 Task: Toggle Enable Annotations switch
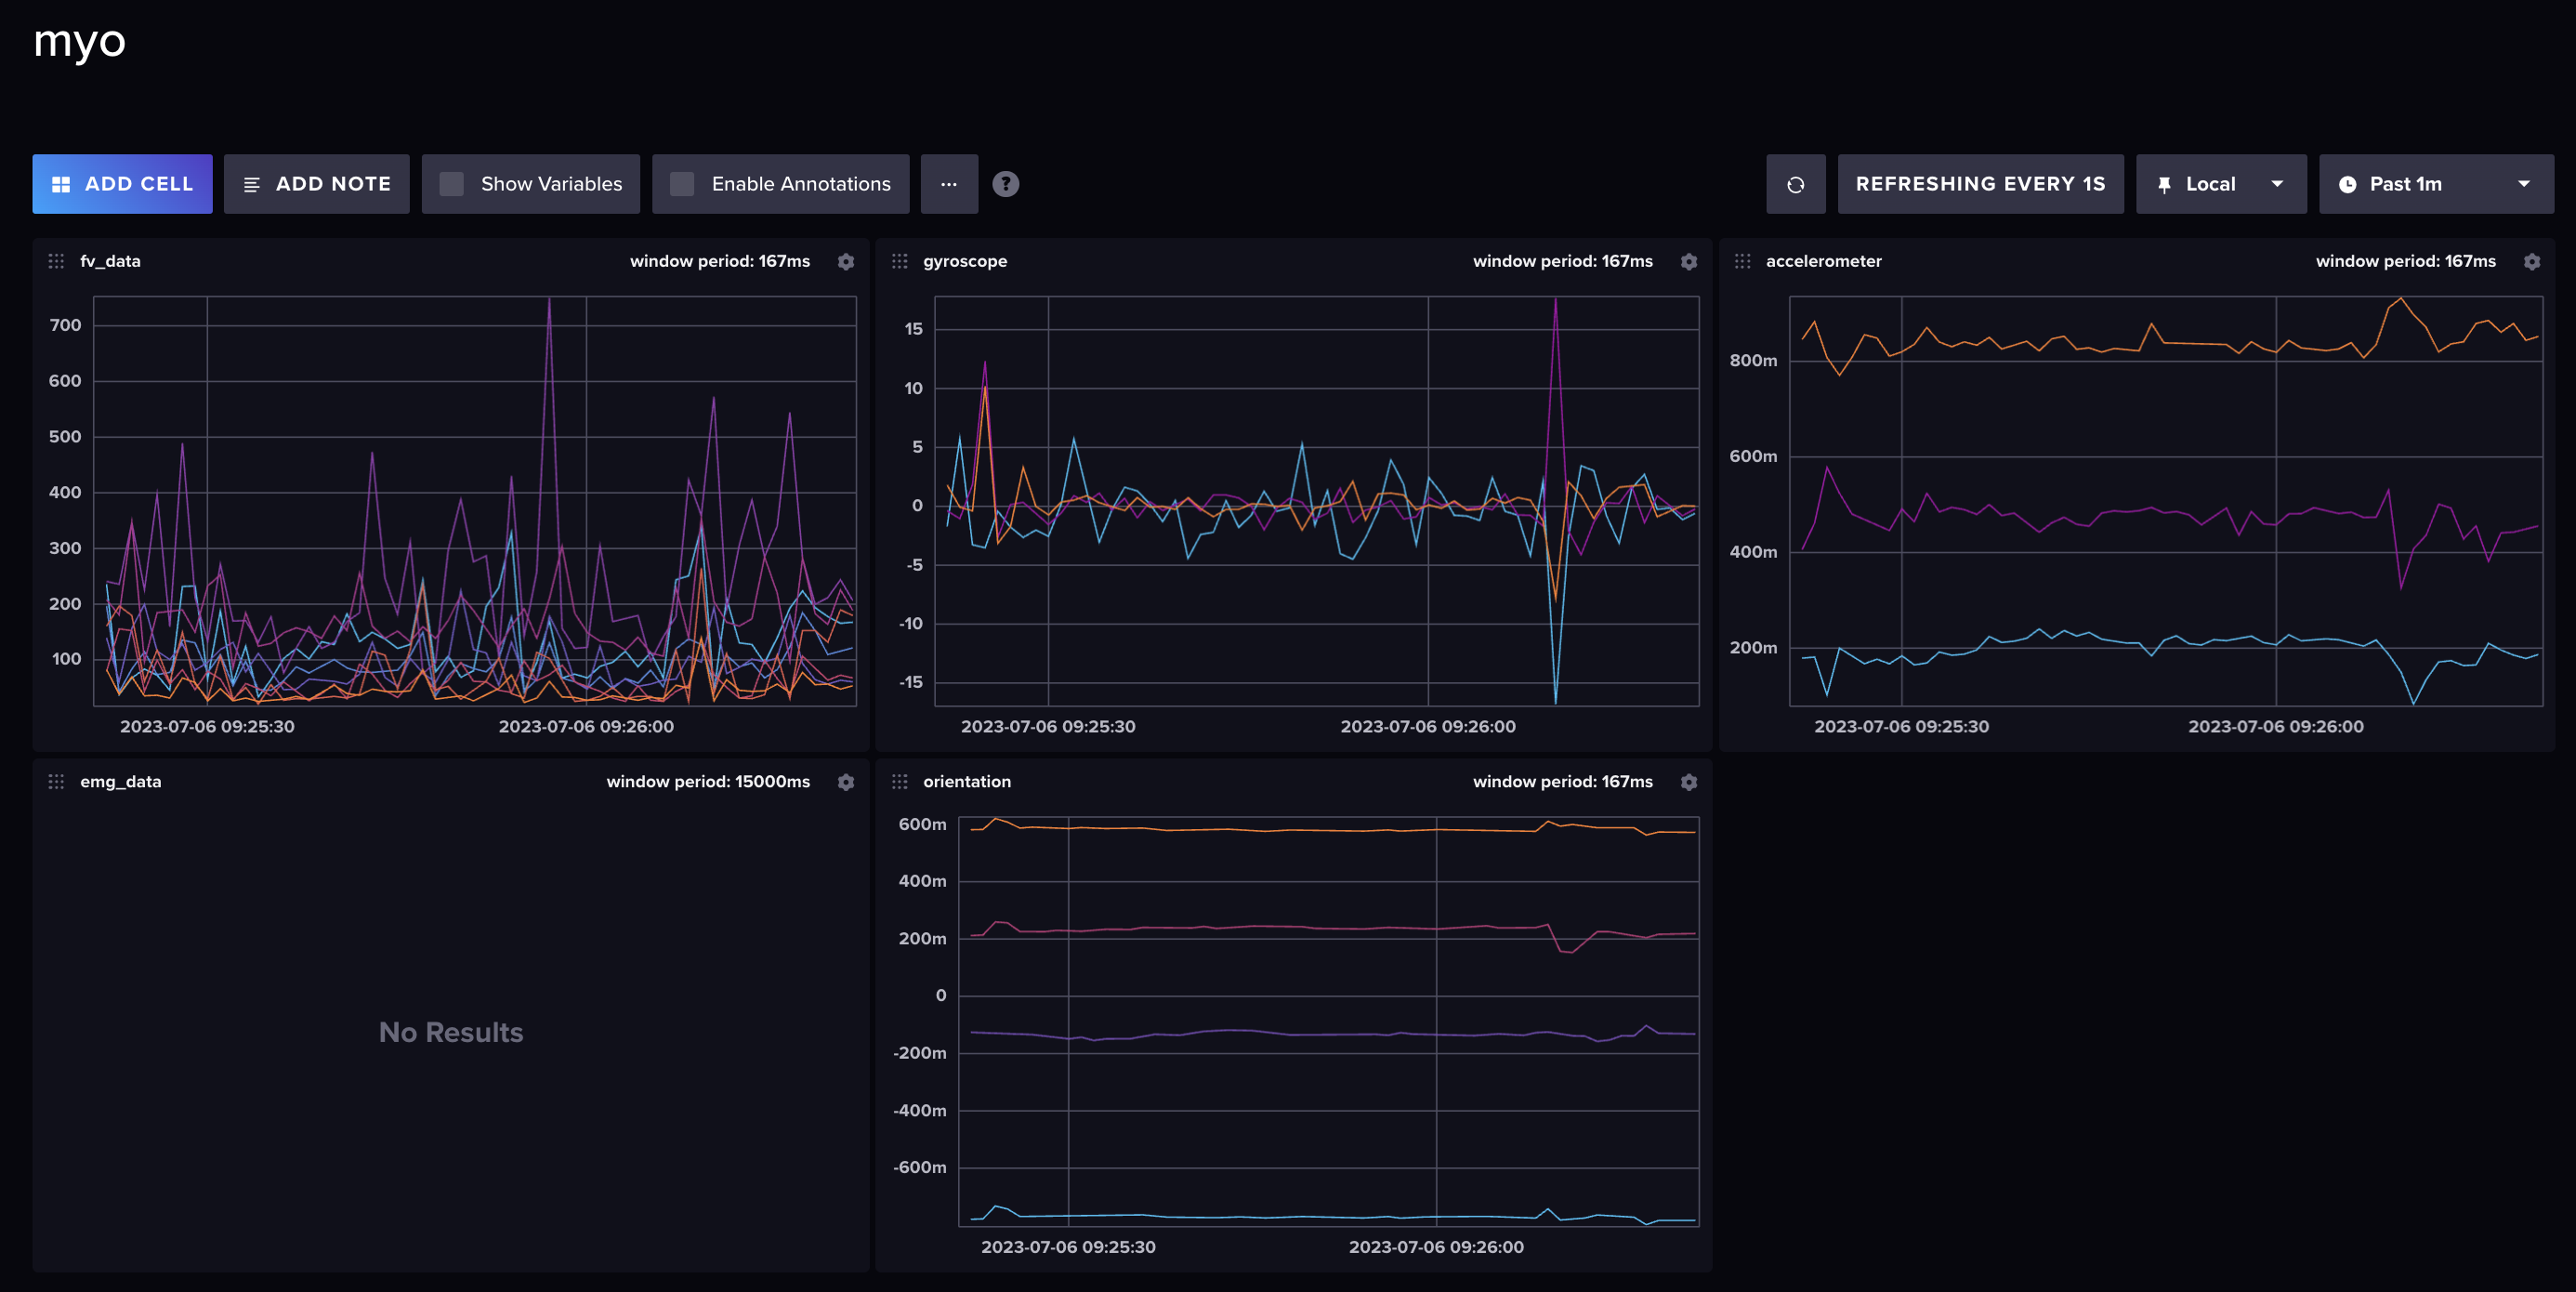click(682, 183)
